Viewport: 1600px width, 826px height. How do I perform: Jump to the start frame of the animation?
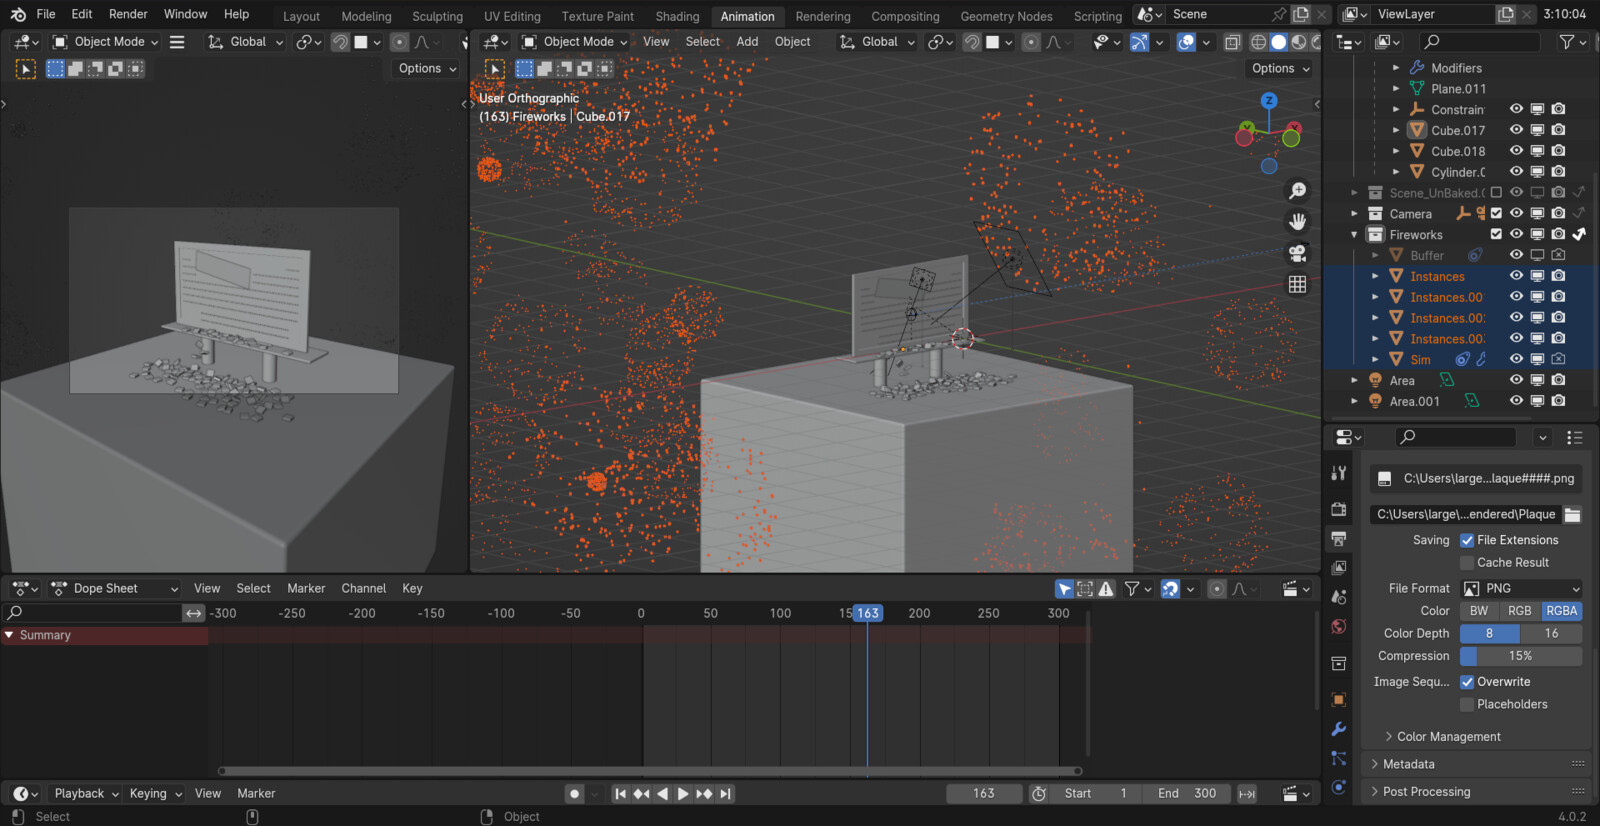pyautogui.click(x=620, y=794)
